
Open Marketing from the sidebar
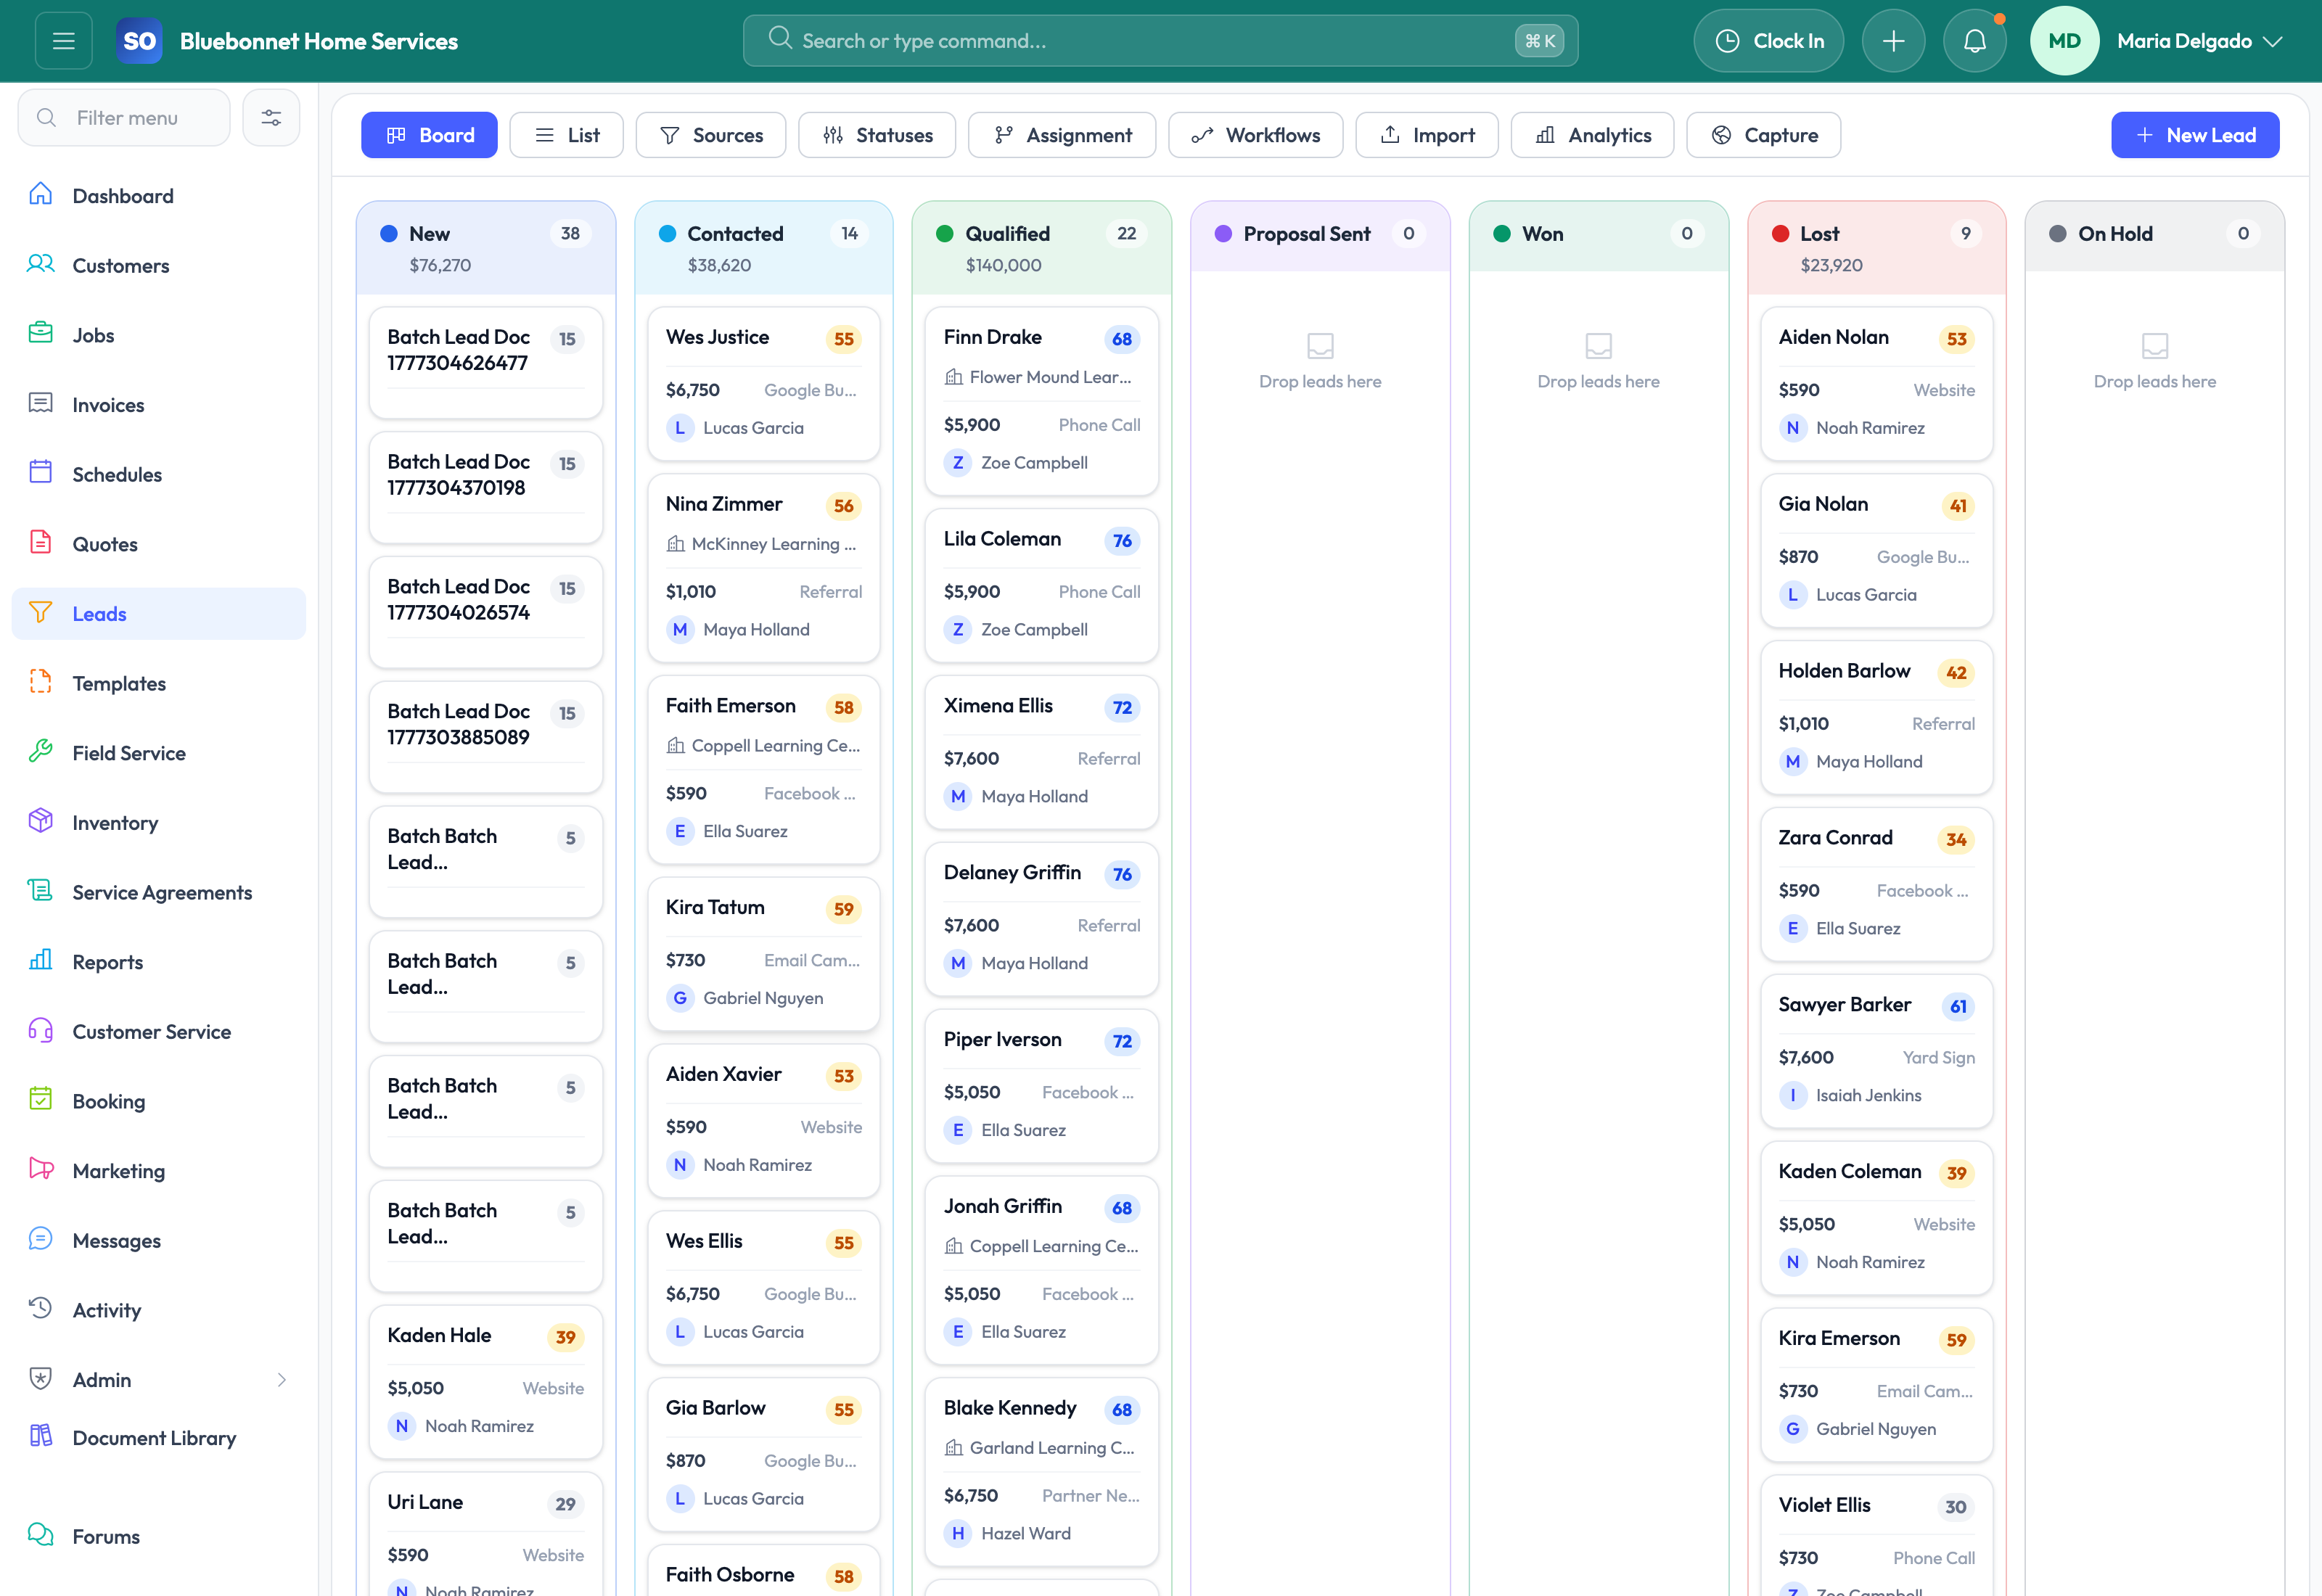coord(159,1171)
